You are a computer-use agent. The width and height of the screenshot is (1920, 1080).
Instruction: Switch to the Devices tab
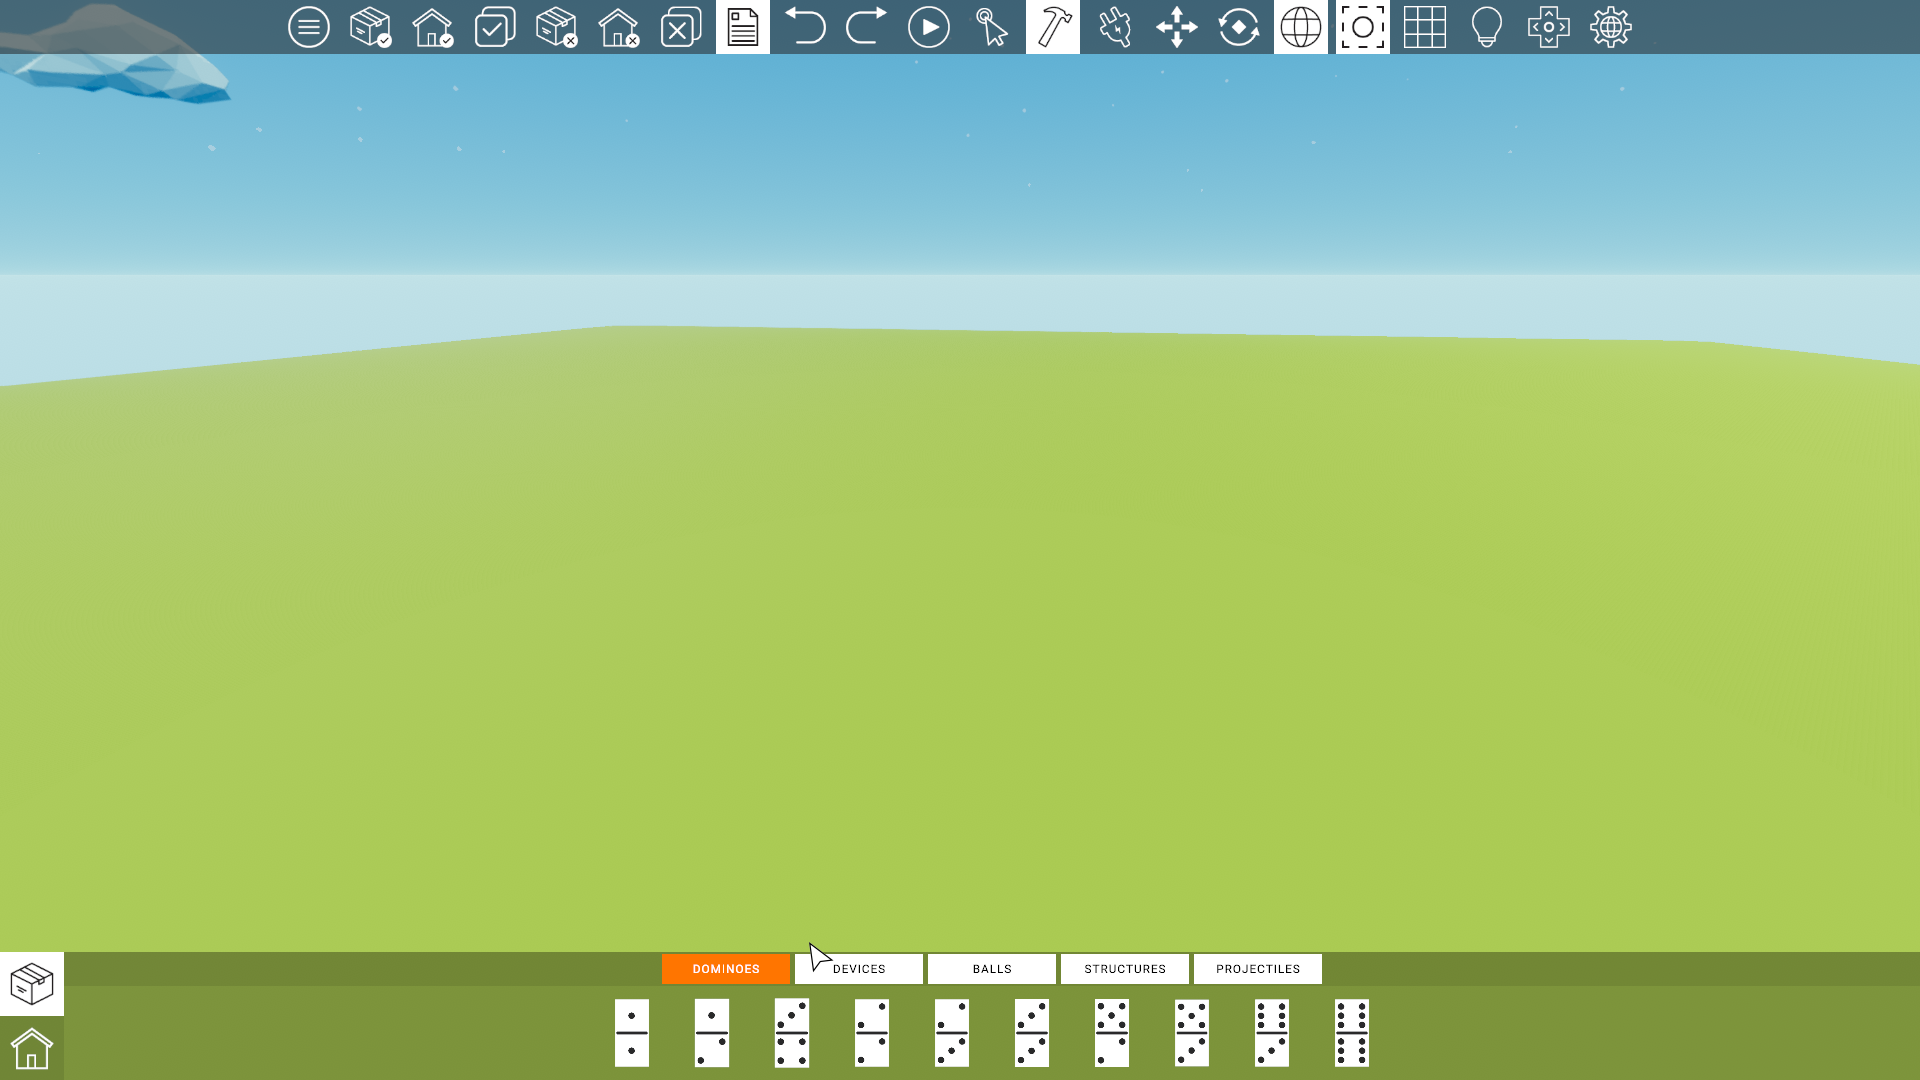pos(859,969)
